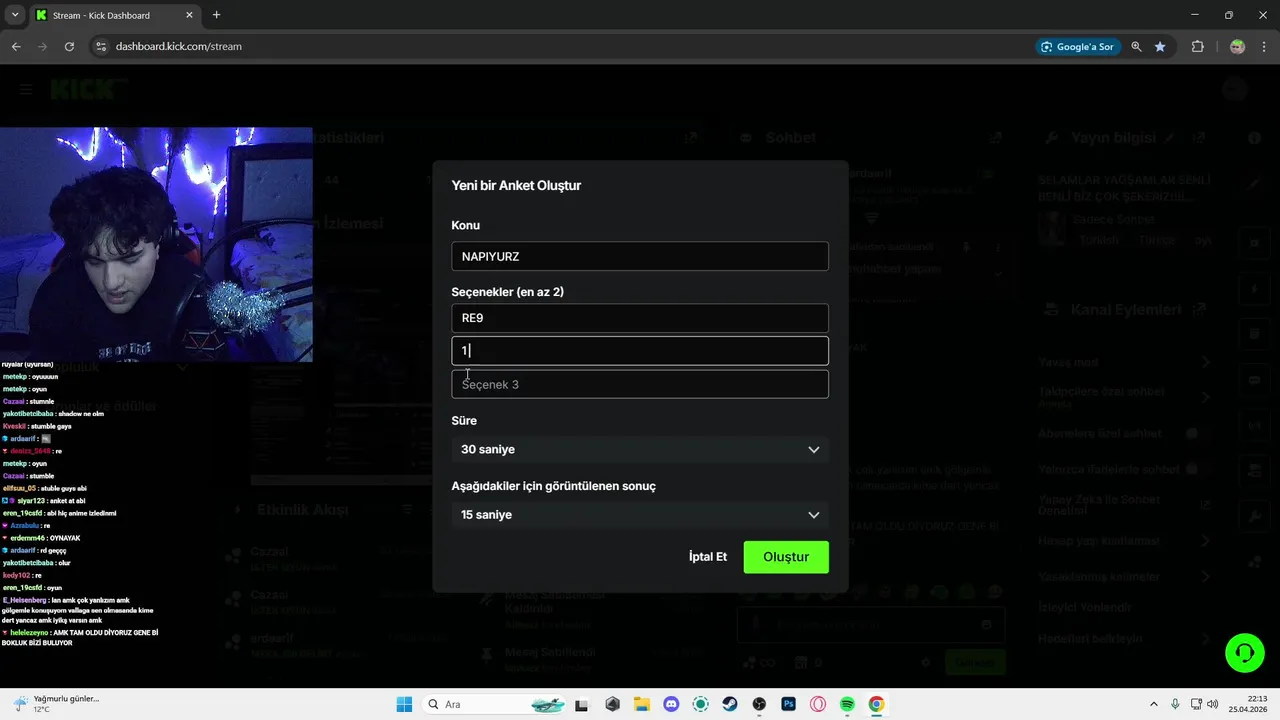
Task: Open the Chrome profile avatar
Action: tap(1237, 46)
